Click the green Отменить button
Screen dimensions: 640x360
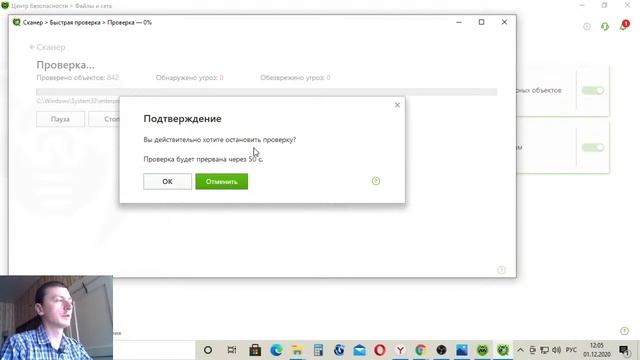(x=222, y=182)
